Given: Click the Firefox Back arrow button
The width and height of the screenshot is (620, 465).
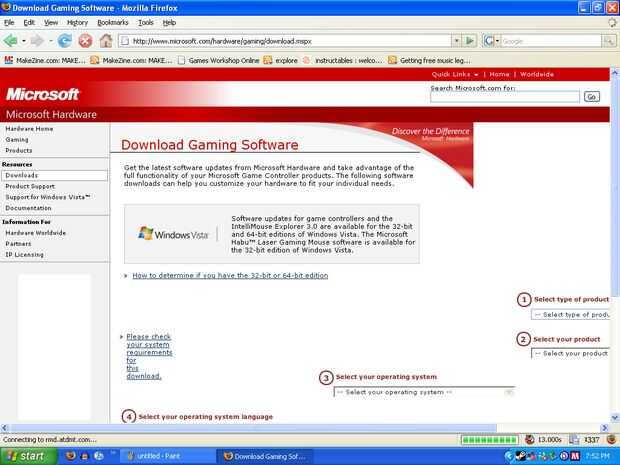Looking at the screenshot, I should [11, 40].
